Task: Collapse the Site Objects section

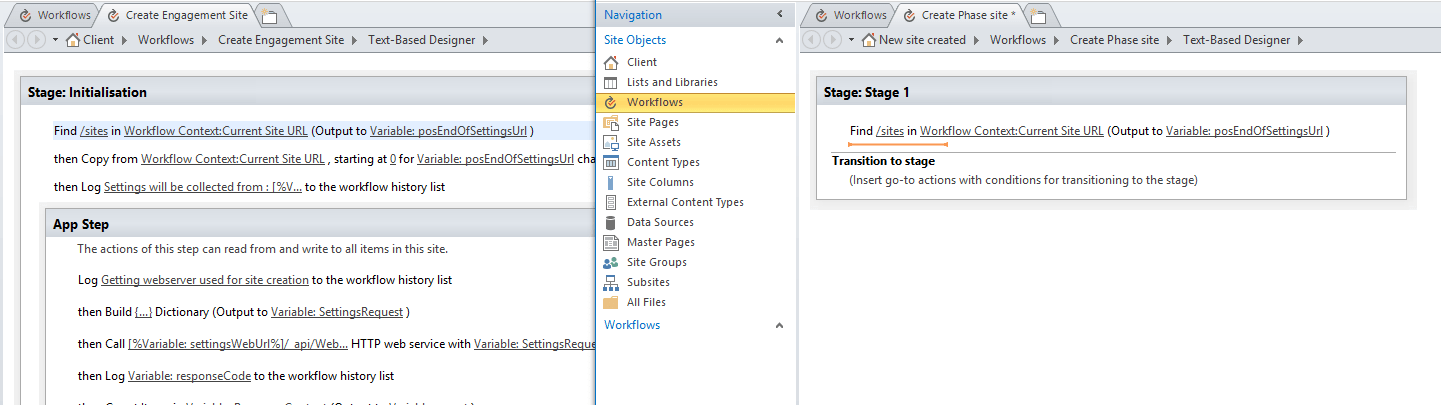Action: [x=780, y=41]
